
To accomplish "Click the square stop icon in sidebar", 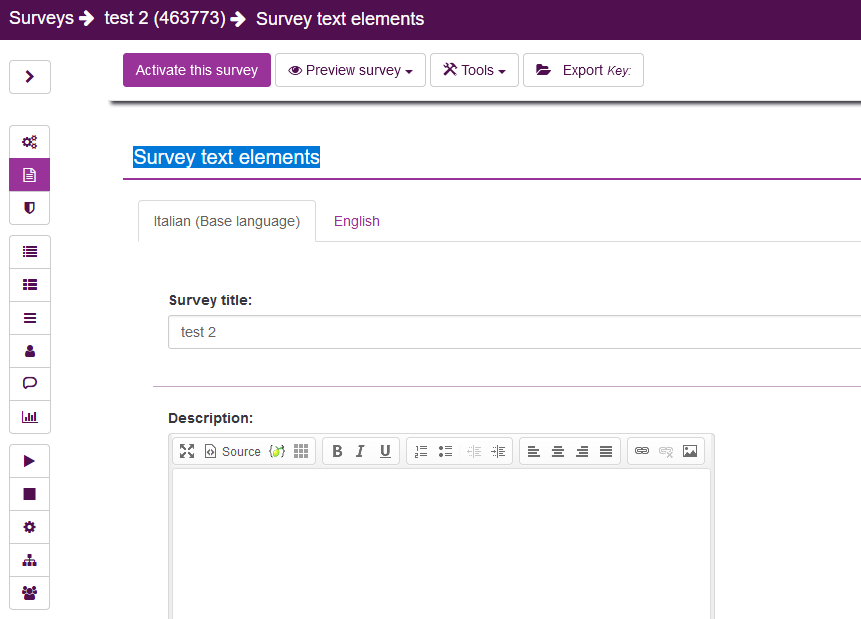I will click(x=29, y=494).
